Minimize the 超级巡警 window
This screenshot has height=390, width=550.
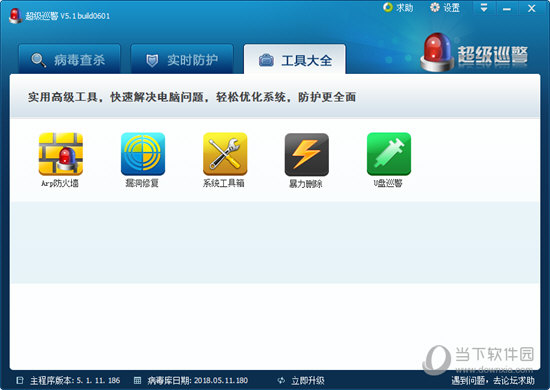coord(507,9)
